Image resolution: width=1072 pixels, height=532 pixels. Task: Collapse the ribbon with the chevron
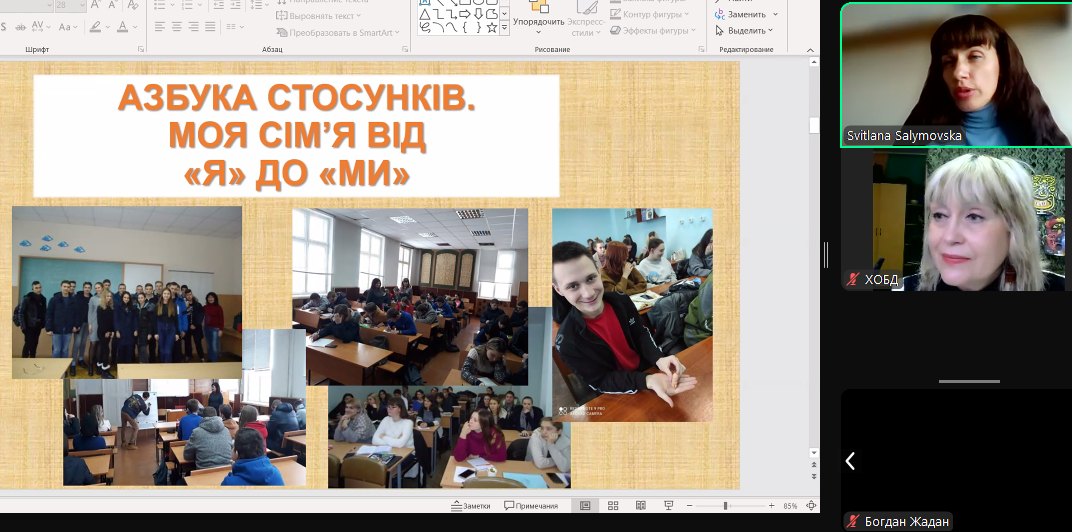point(810,50)
